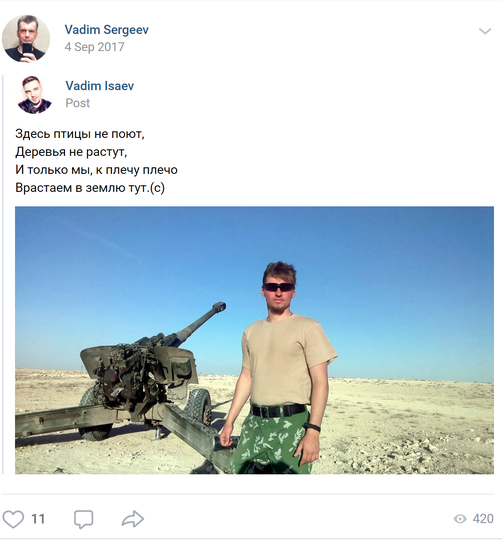Image resolution: width=502 pixels, height=543 pixels.
Task: Open Vadim Sergeev profile link
Action: click(107, 30)
